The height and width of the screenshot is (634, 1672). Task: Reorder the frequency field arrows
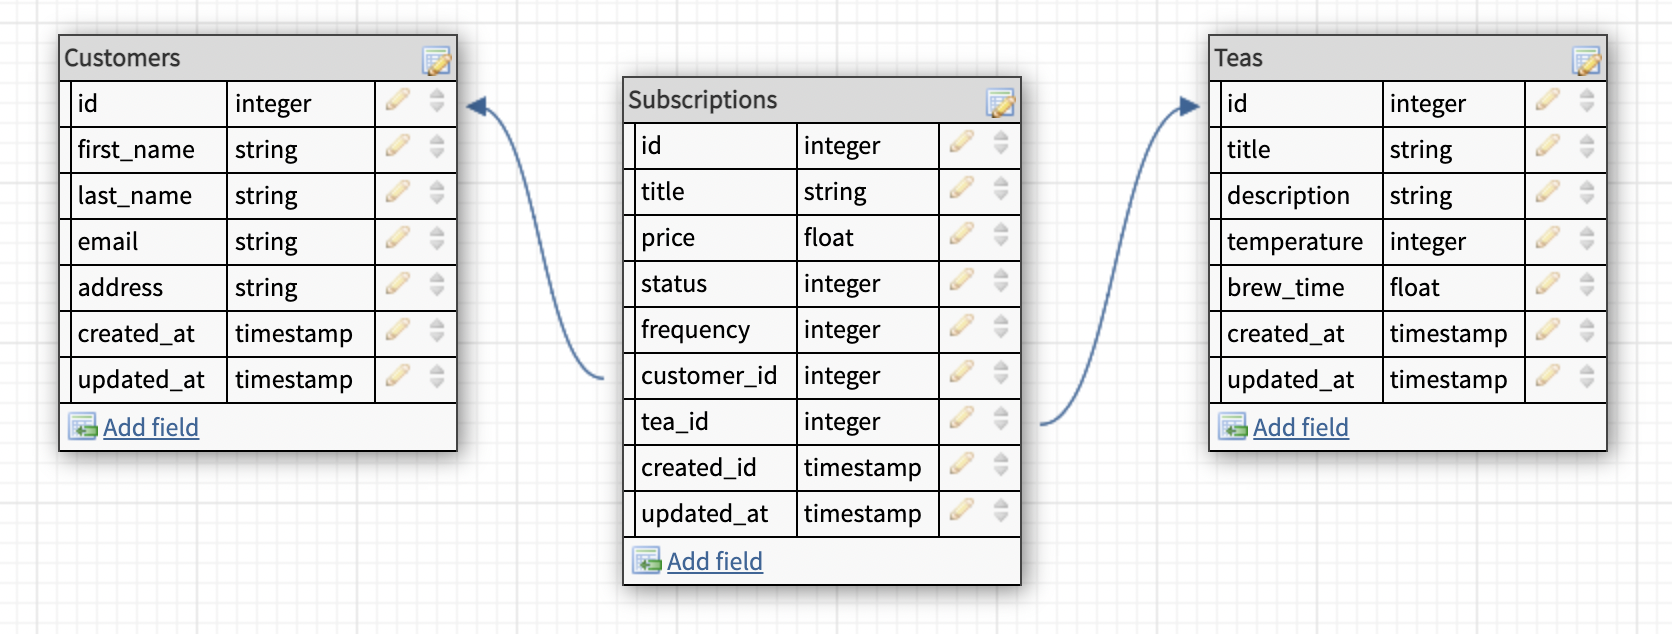(1001, 326)
